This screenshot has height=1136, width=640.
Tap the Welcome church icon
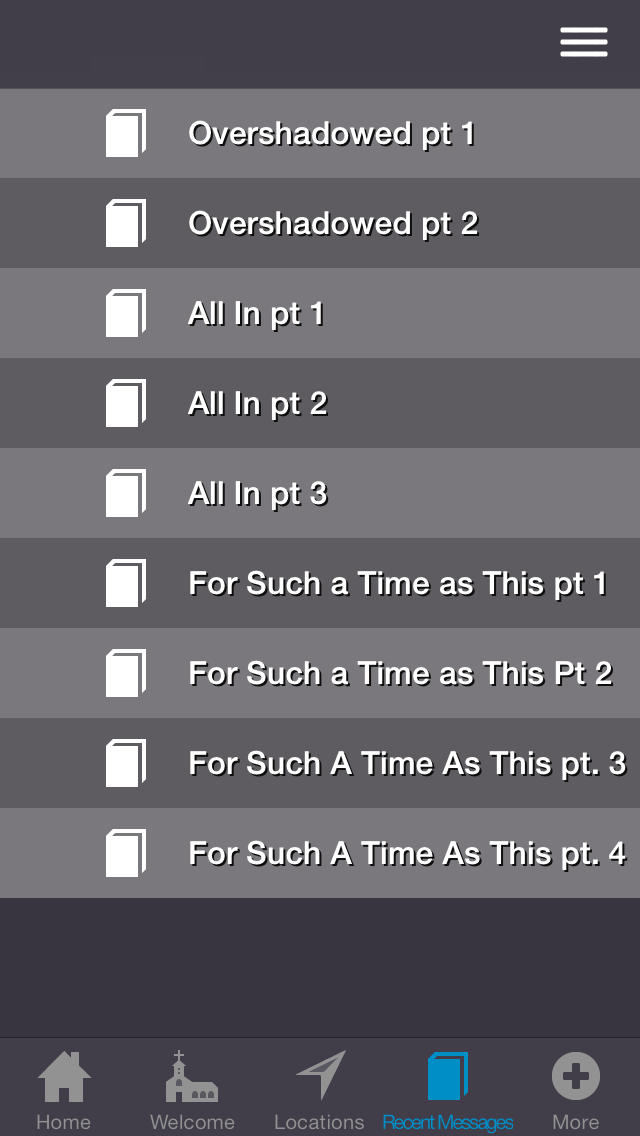pyautogui.click(x=192, y=1076)
